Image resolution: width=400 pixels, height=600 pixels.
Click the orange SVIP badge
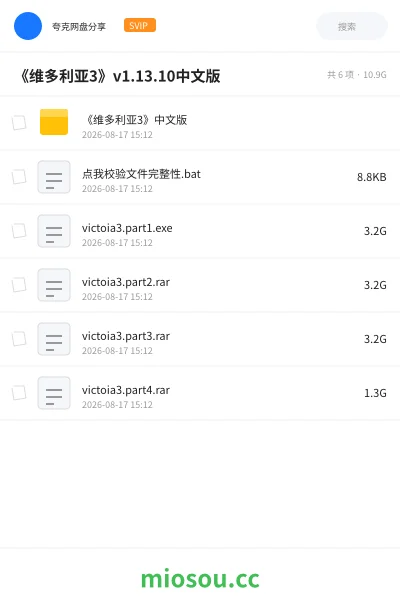[x=140, y=25]
